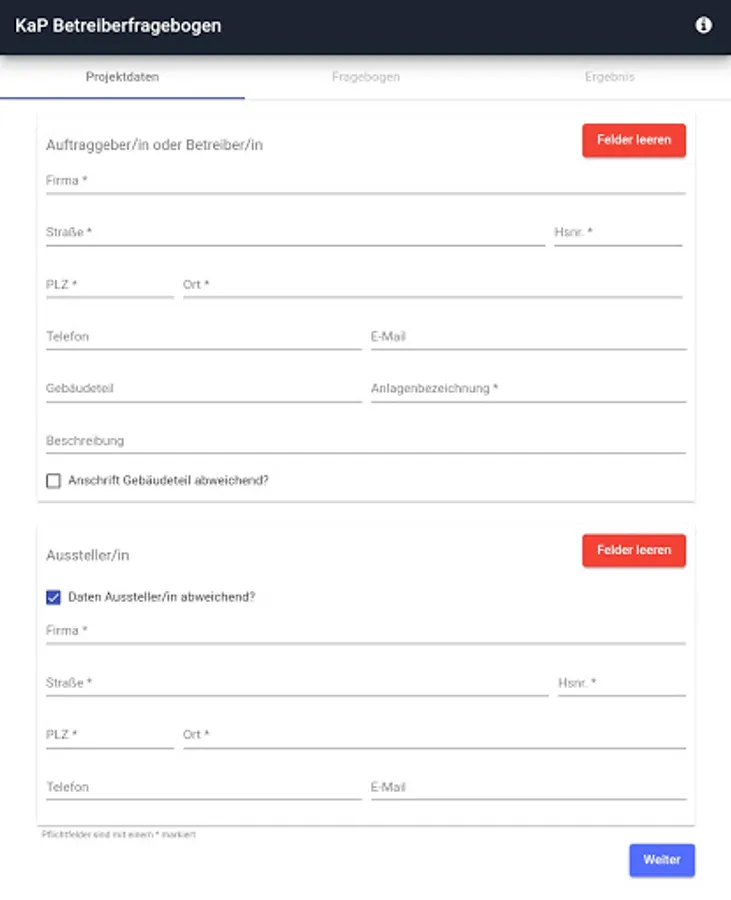Click the E-Mail field in Auftraggeber/in section
The height and width of the screenshot is (900, 731).
[x=528, y=337]
